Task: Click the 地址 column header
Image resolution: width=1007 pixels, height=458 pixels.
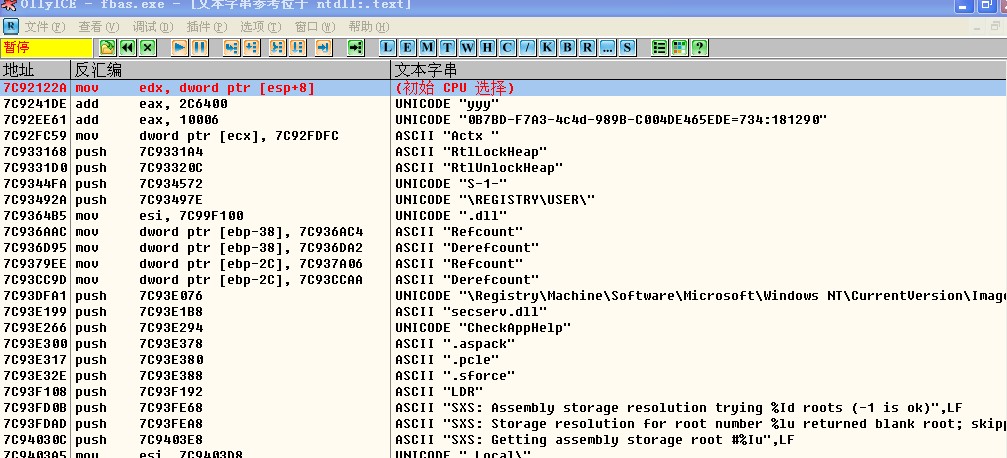Action: point(35,70)
